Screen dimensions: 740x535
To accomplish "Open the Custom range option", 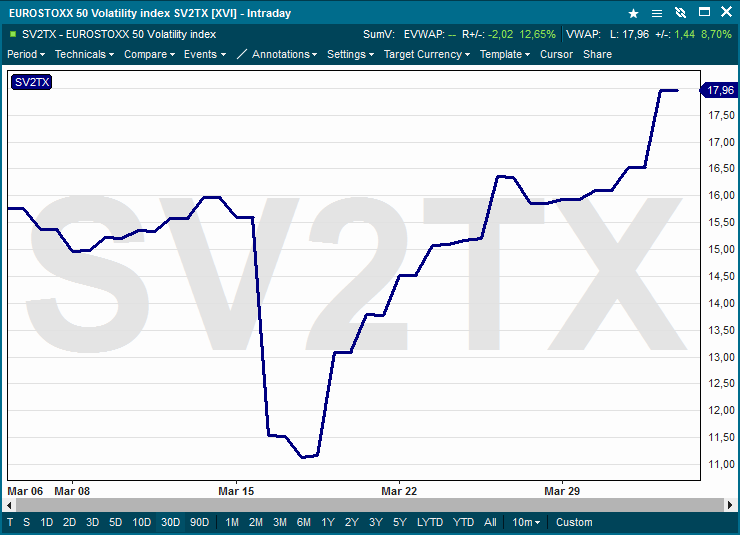I will [574, 522].
